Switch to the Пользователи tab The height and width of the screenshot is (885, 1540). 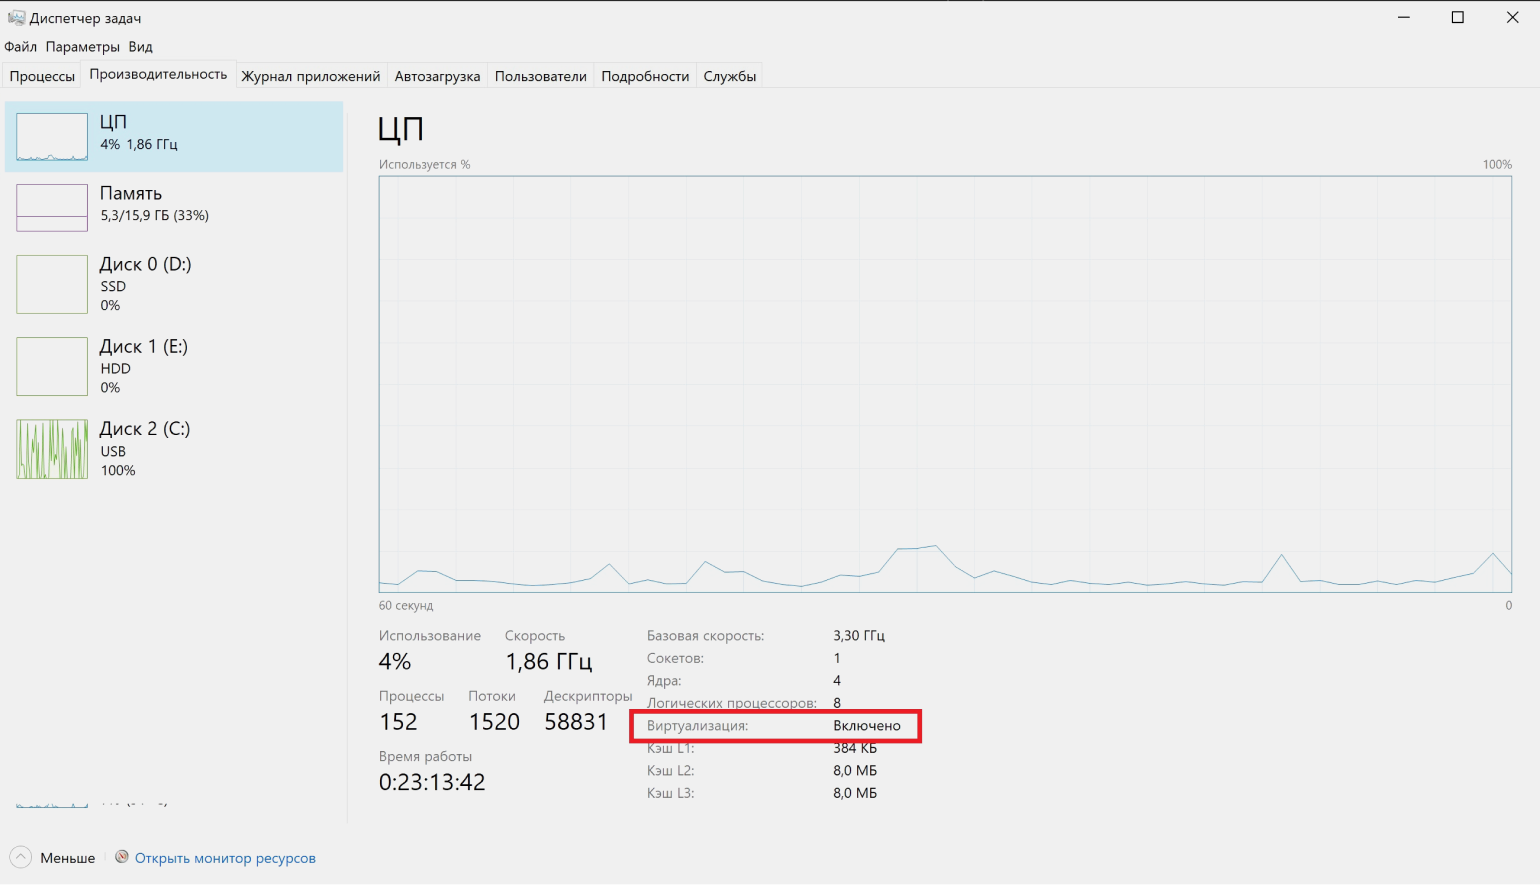pos(540,76)
